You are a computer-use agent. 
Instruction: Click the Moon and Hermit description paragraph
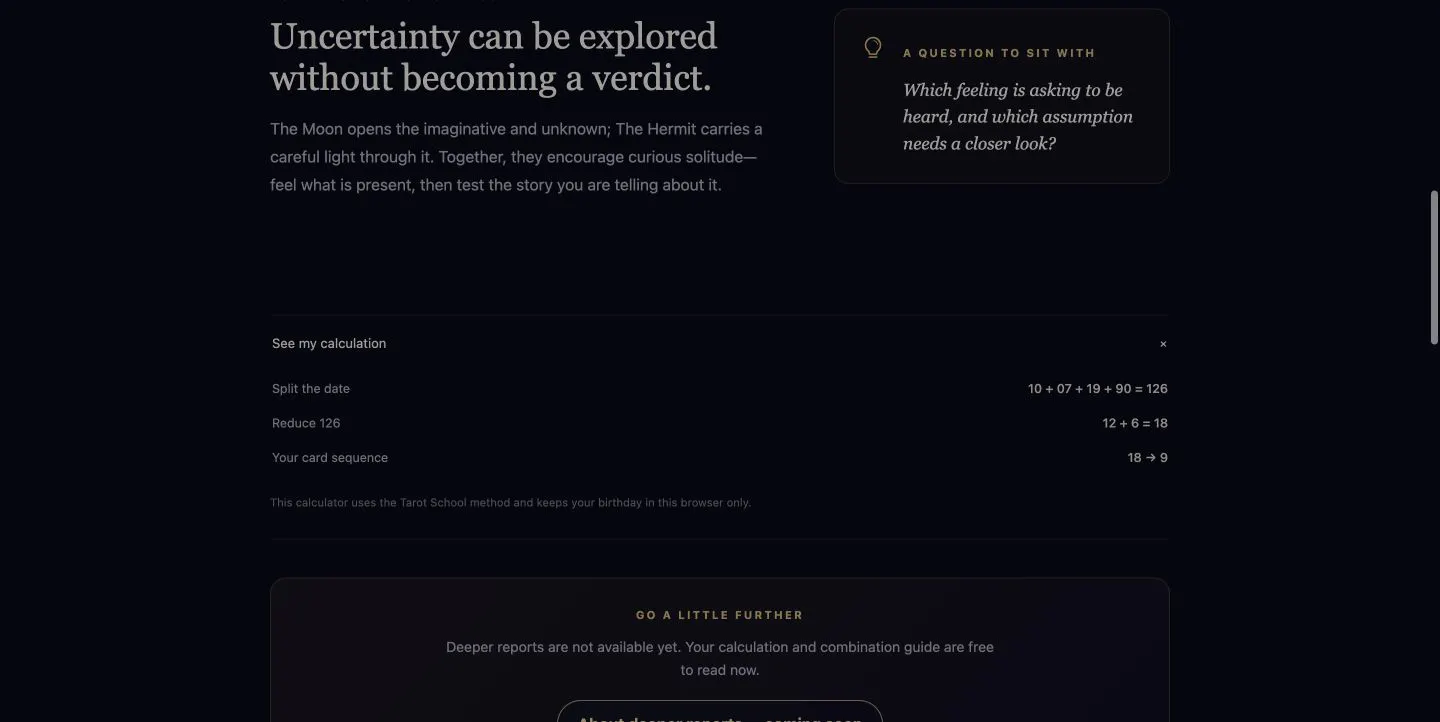click(x=516, y=157)
